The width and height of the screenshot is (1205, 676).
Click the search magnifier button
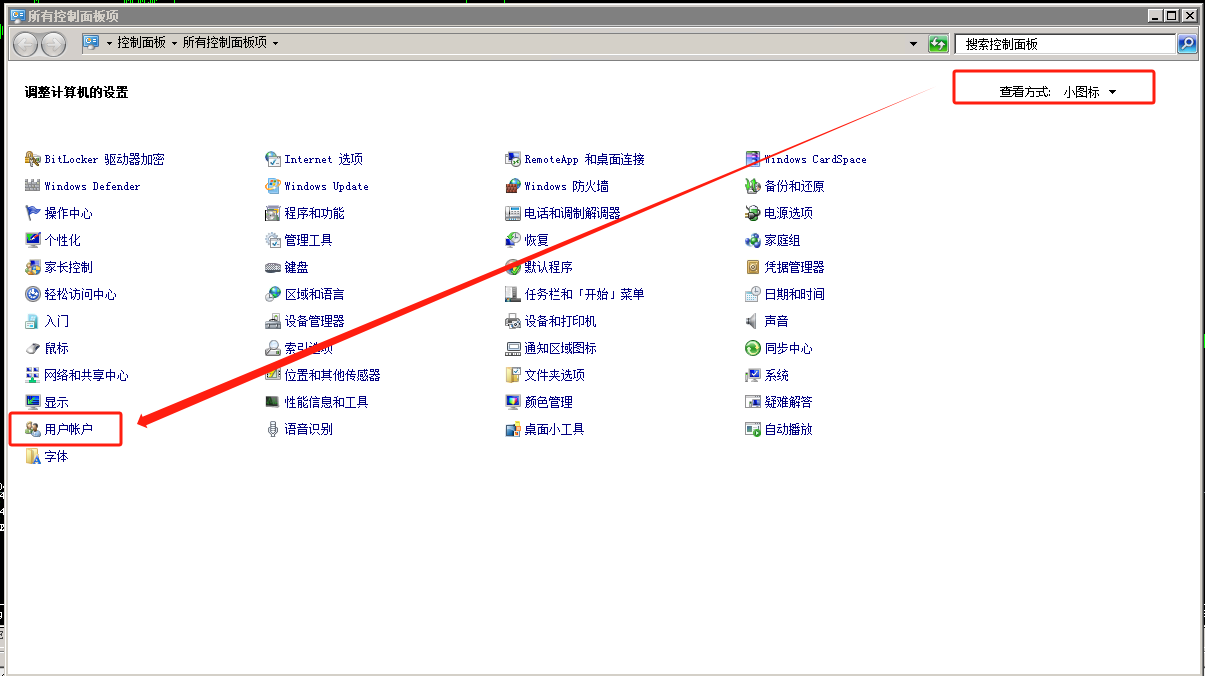1186,44
